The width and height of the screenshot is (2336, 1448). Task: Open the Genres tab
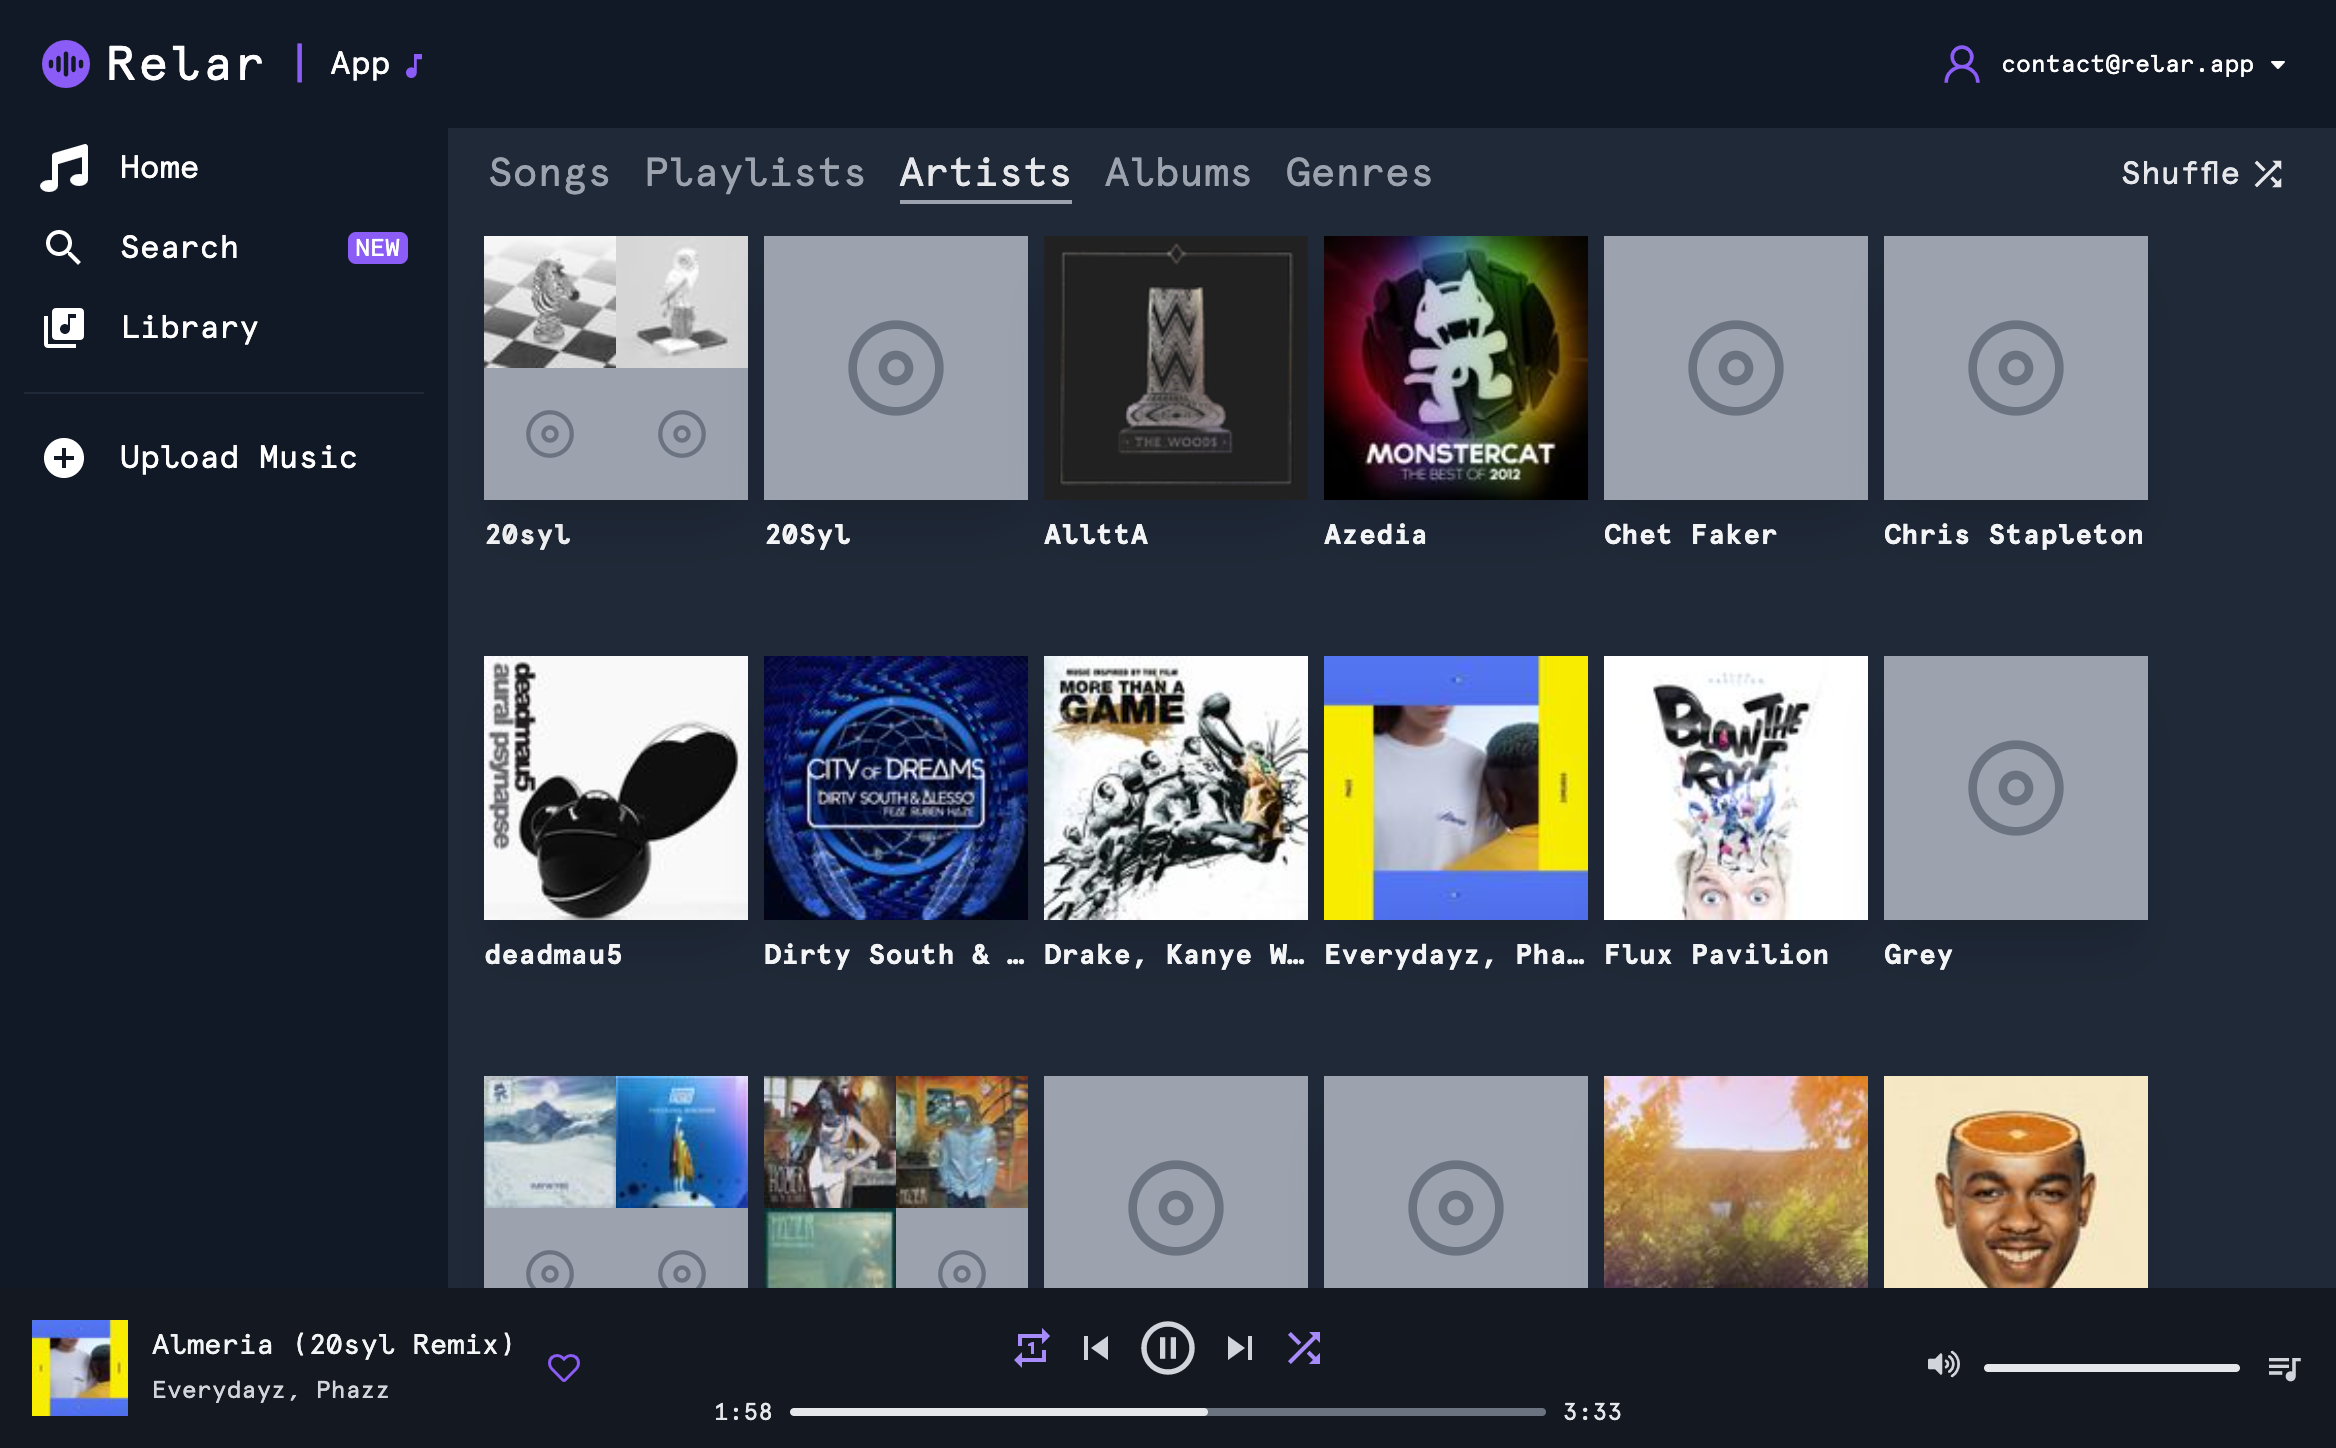(1359, 173)
